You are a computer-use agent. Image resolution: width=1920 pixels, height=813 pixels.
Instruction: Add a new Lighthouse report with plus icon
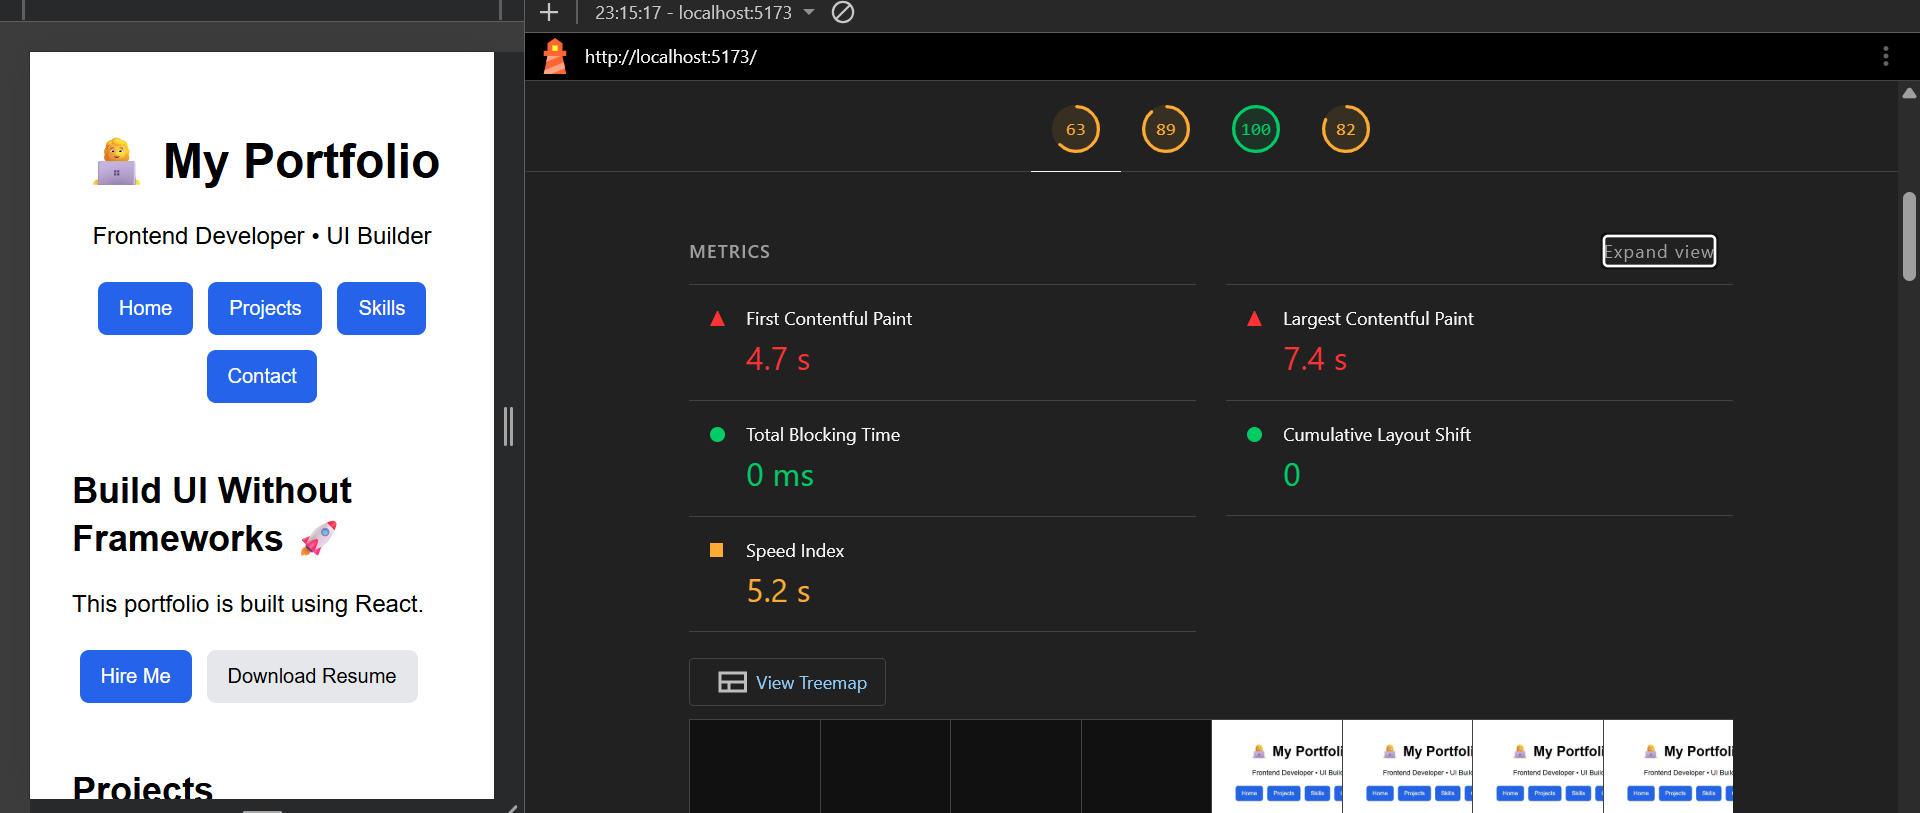[x=549, y=12]
